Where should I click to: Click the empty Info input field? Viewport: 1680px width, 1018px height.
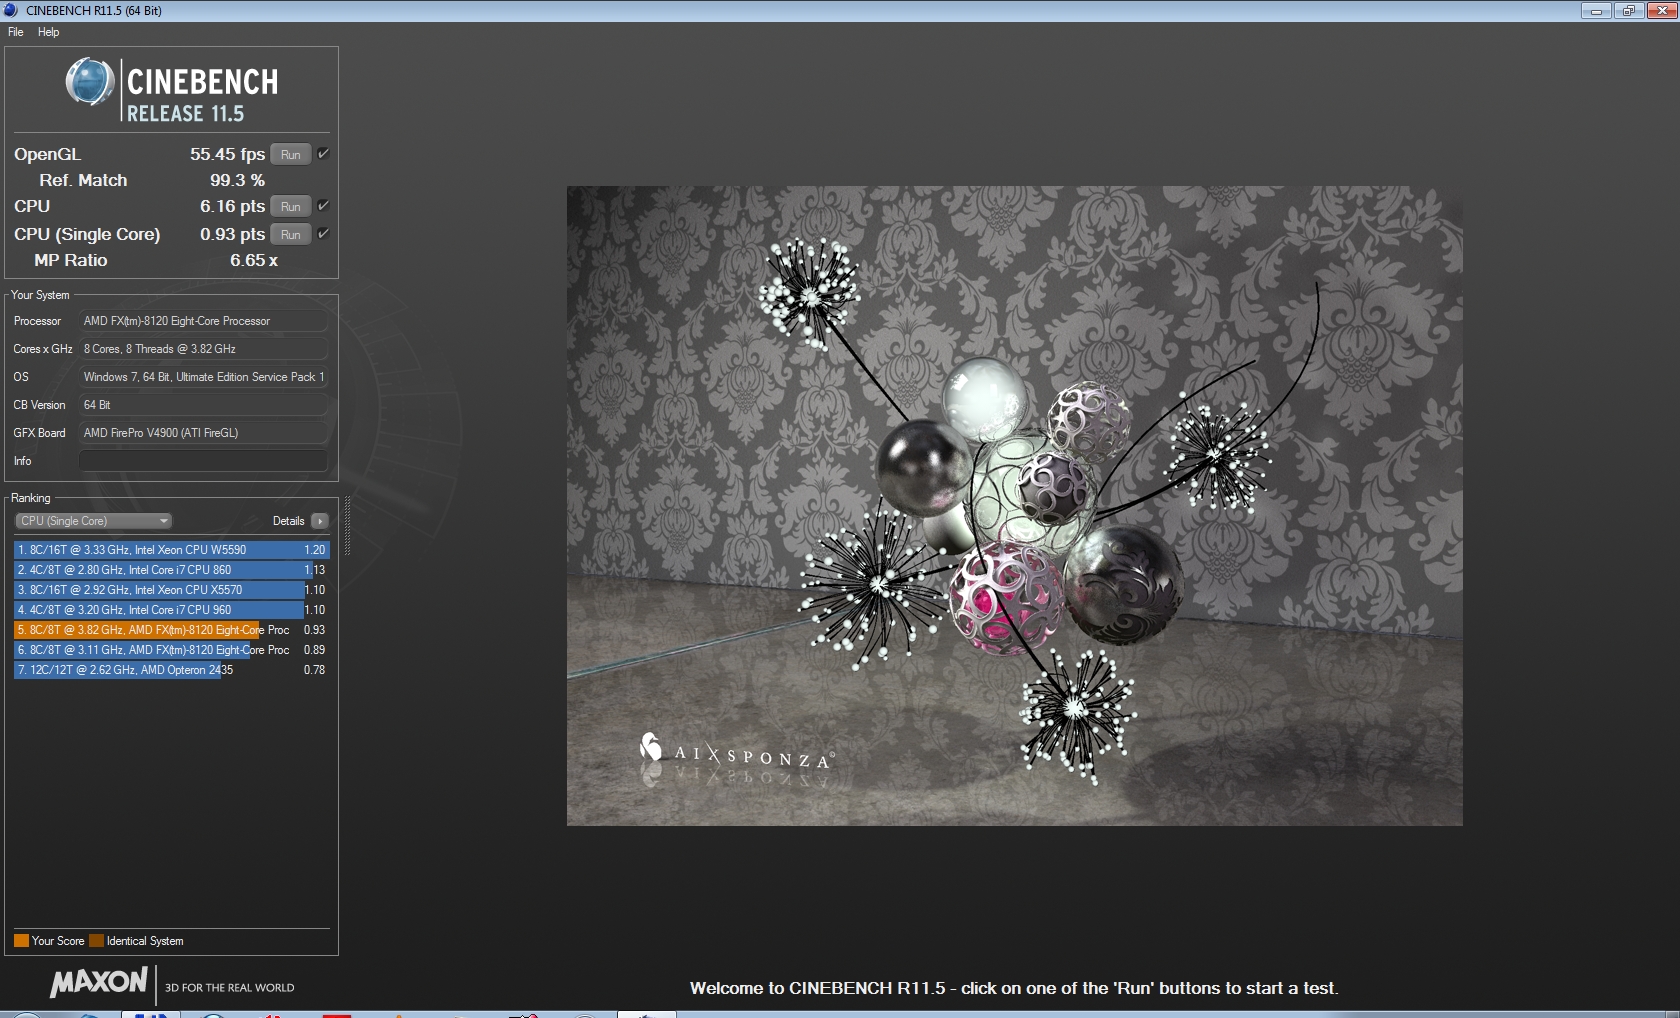203,461
